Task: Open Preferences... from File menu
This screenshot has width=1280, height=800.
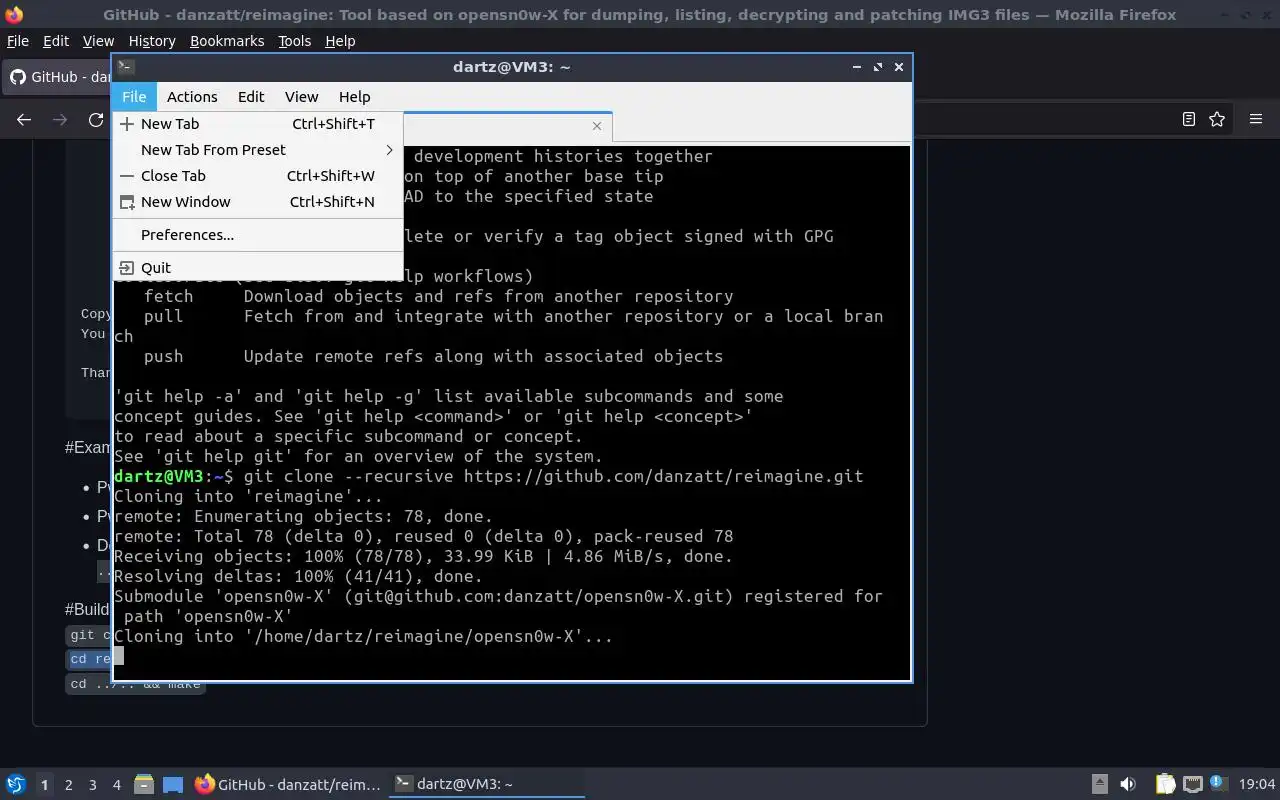Action: 258,235
